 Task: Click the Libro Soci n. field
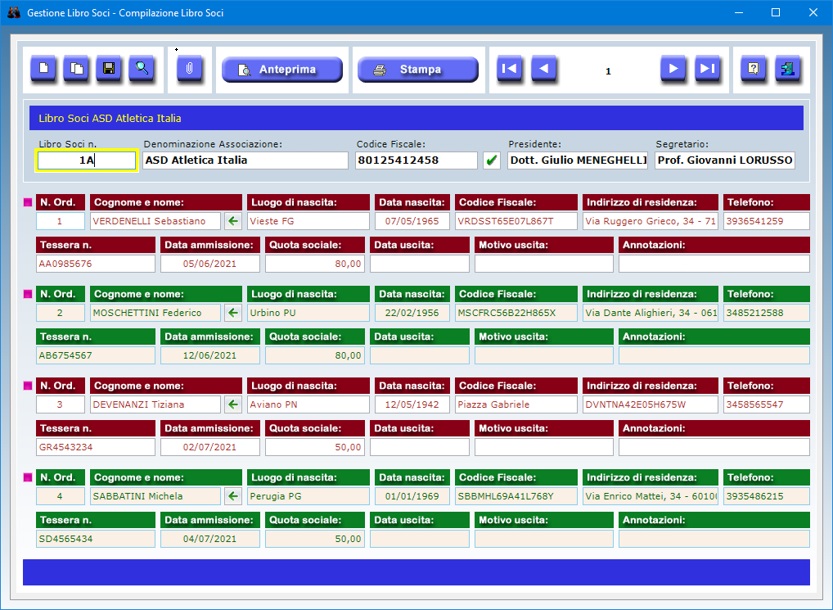pos(87,160)
